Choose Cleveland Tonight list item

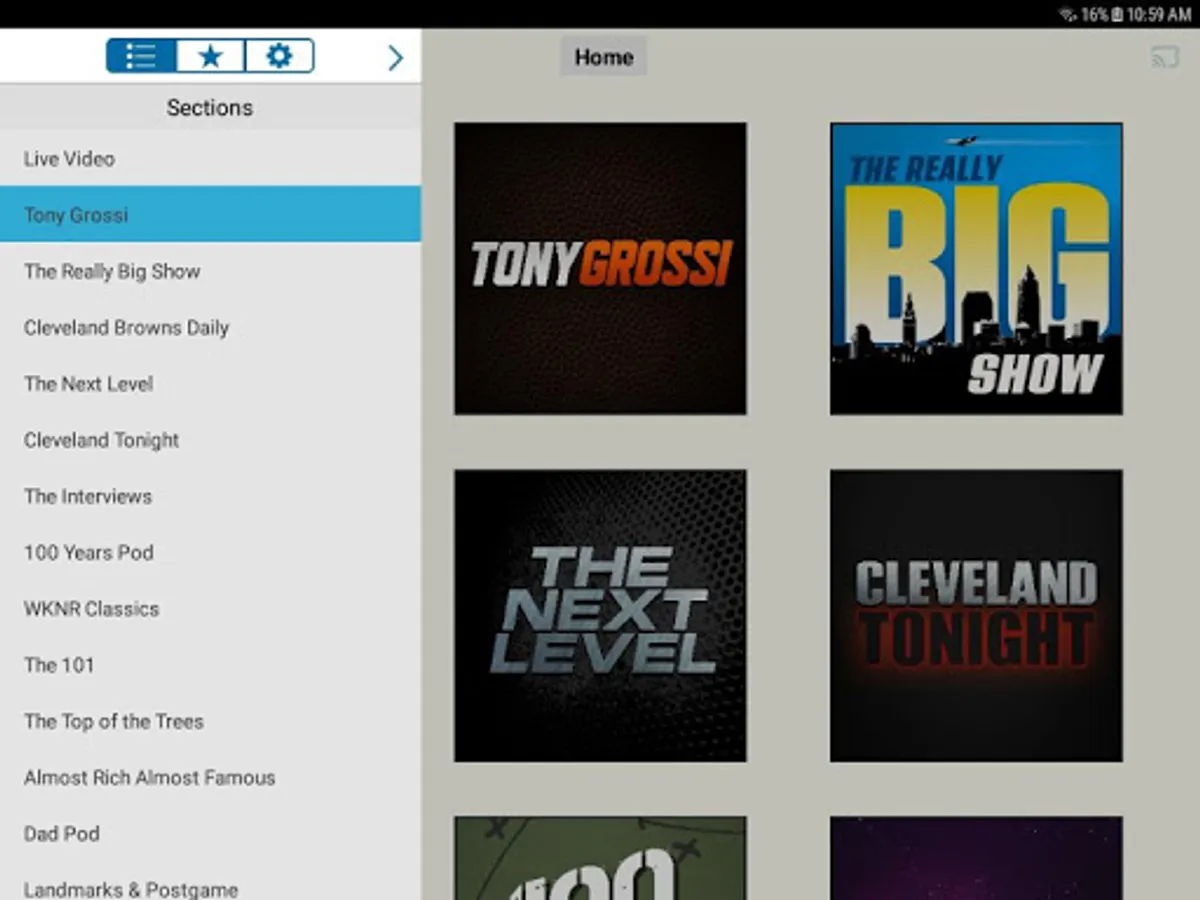[x=210, y=439]
